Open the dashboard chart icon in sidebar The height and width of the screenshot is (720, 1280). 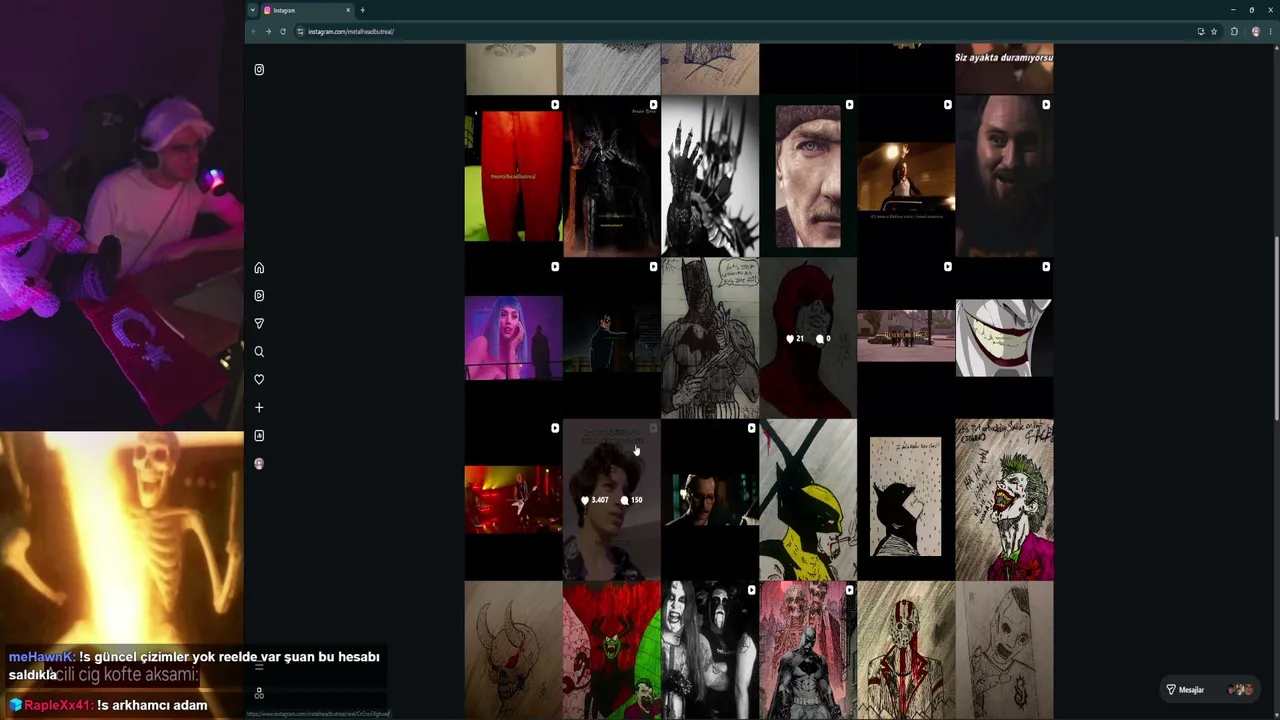(x=259, y=436)
